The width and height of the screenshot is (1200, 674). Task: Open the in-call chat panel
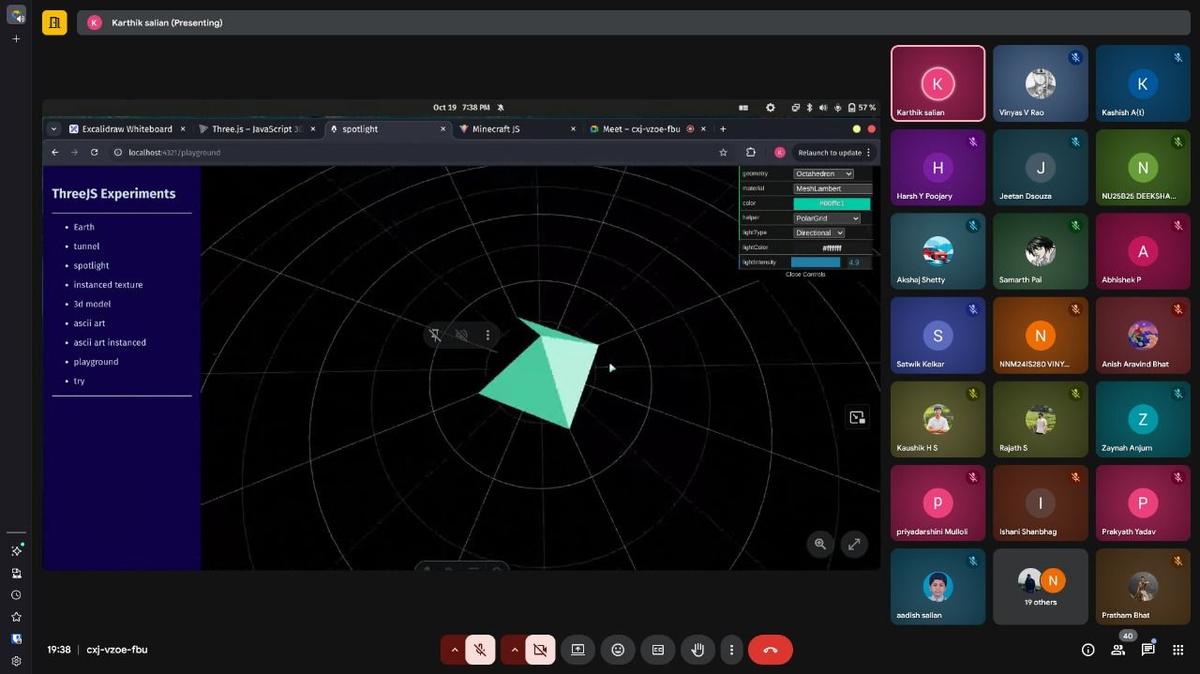1148,649
